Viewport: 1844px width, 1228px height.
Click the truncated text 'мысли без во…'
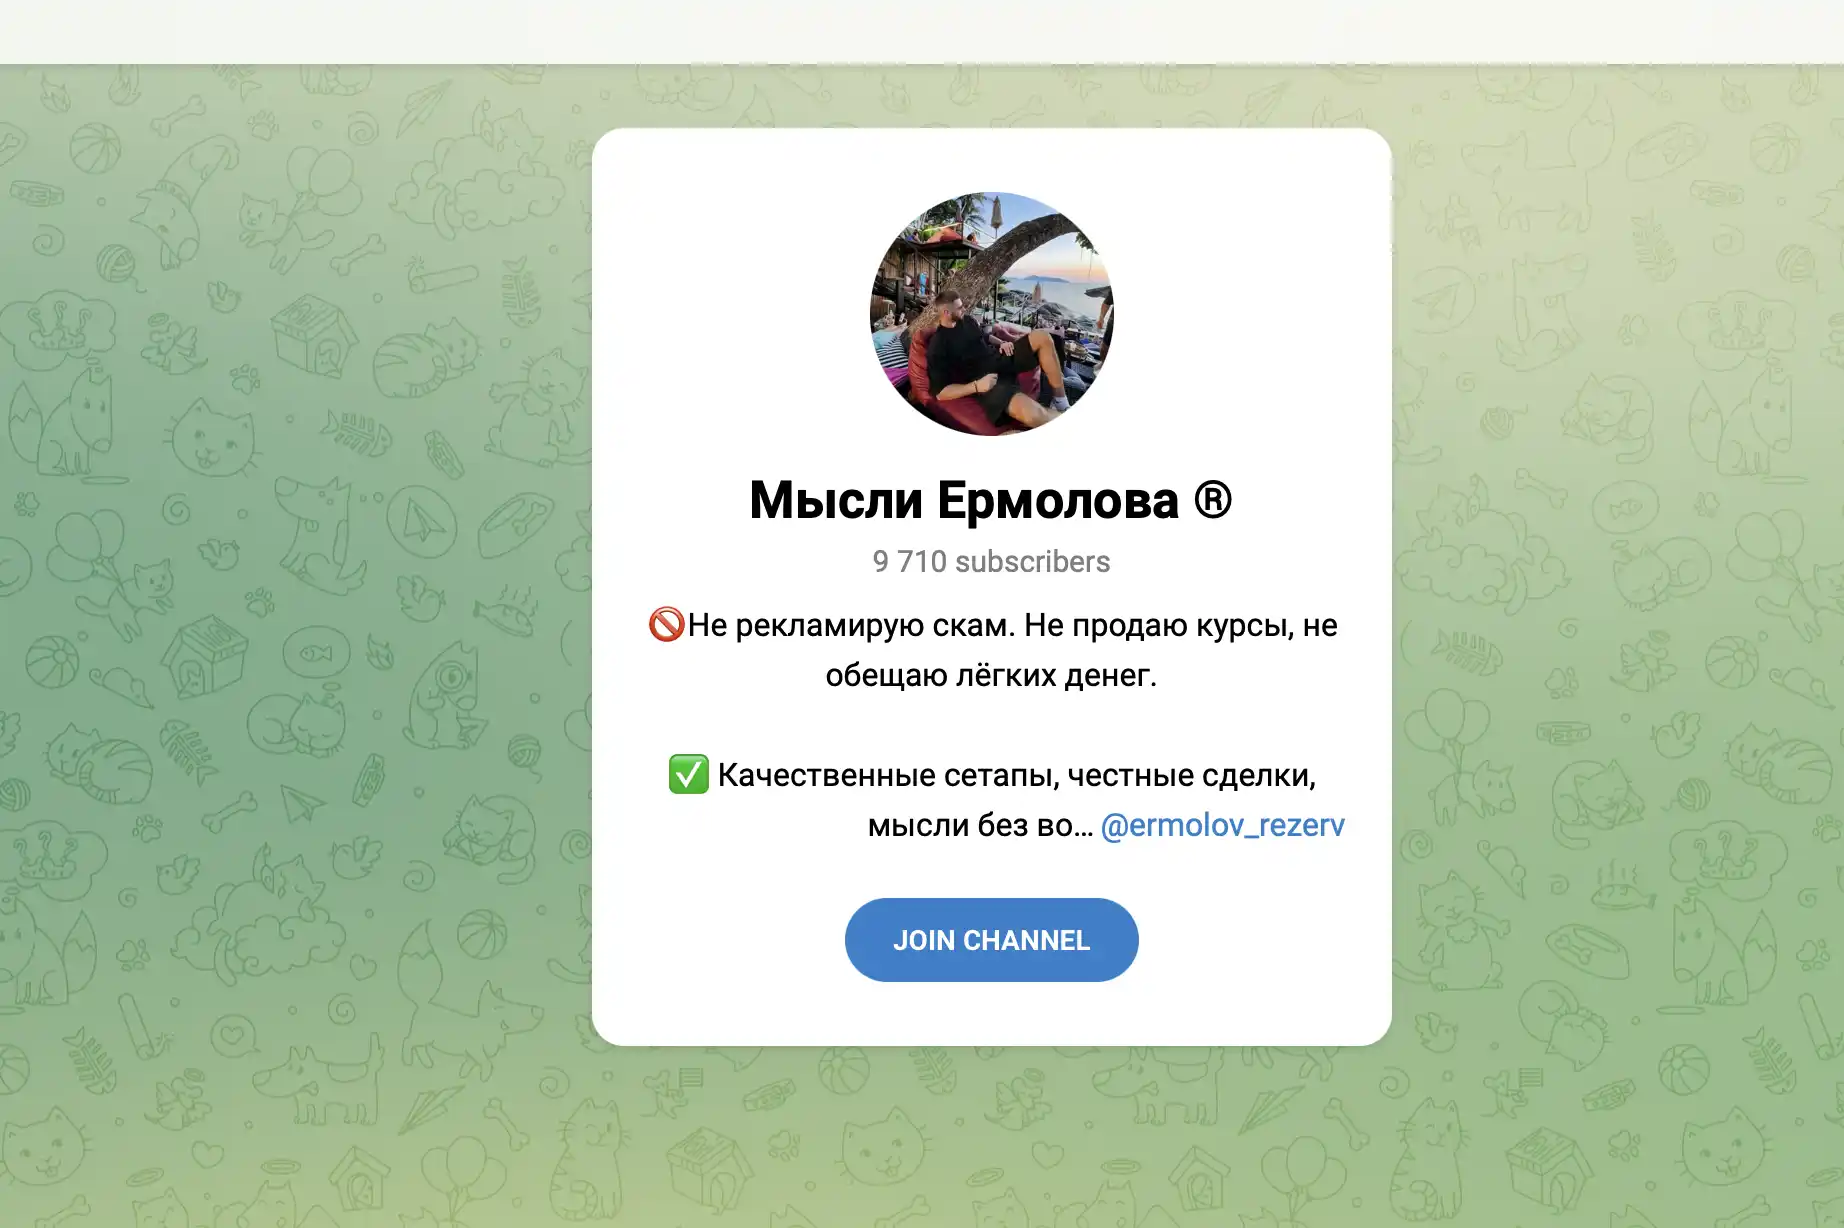coord(980,825)
